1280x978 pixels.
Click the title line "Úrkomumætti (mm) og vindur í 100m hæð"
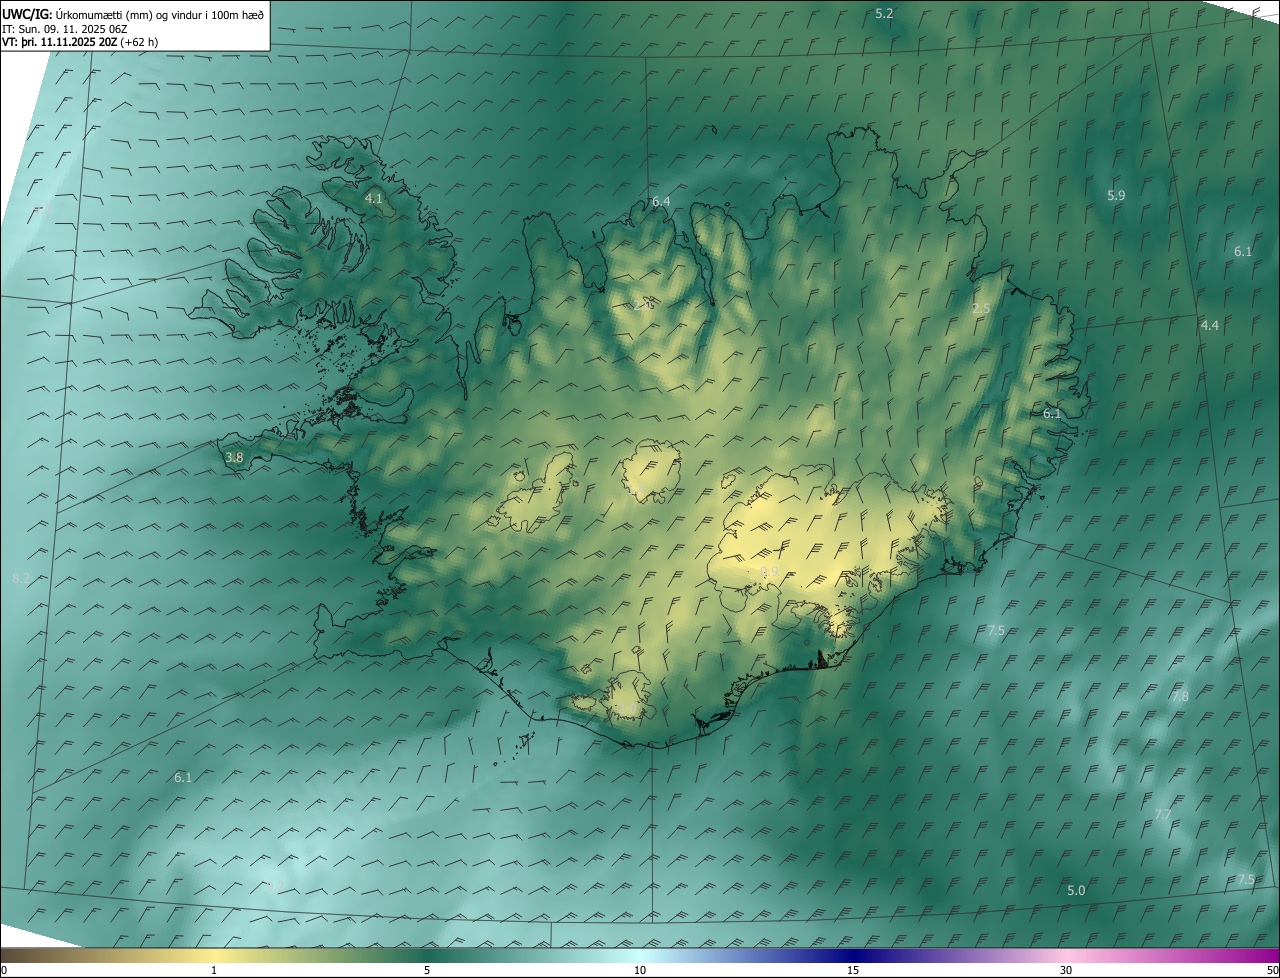(160, 14)
